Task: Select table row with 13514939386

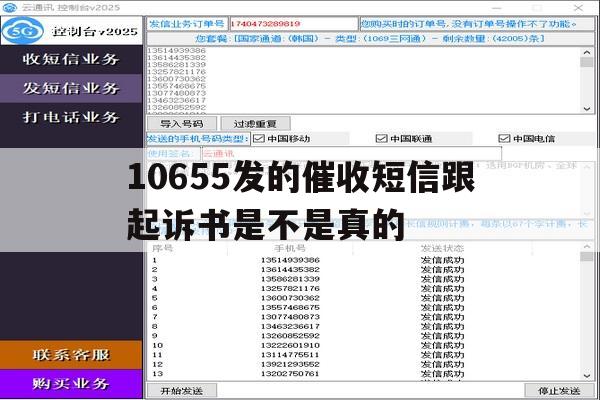Action: (x=364, y=260)
